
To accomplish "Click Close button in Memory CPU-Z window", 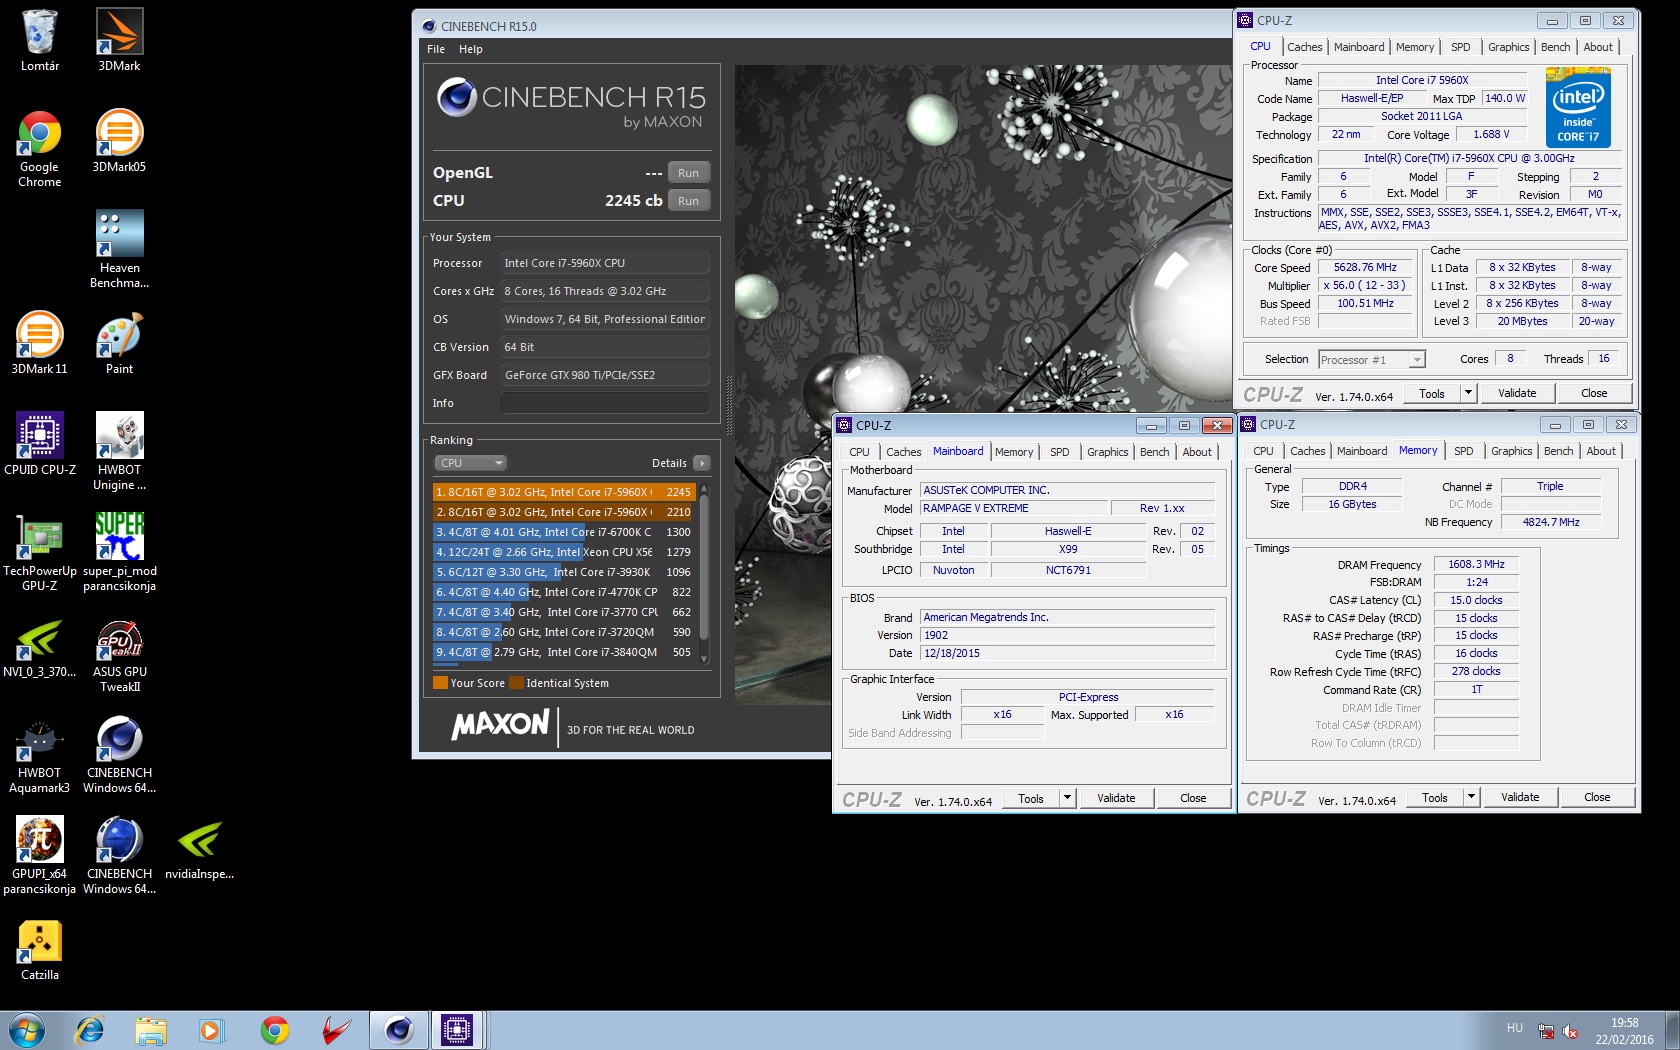I will (x=1597, y=797).
